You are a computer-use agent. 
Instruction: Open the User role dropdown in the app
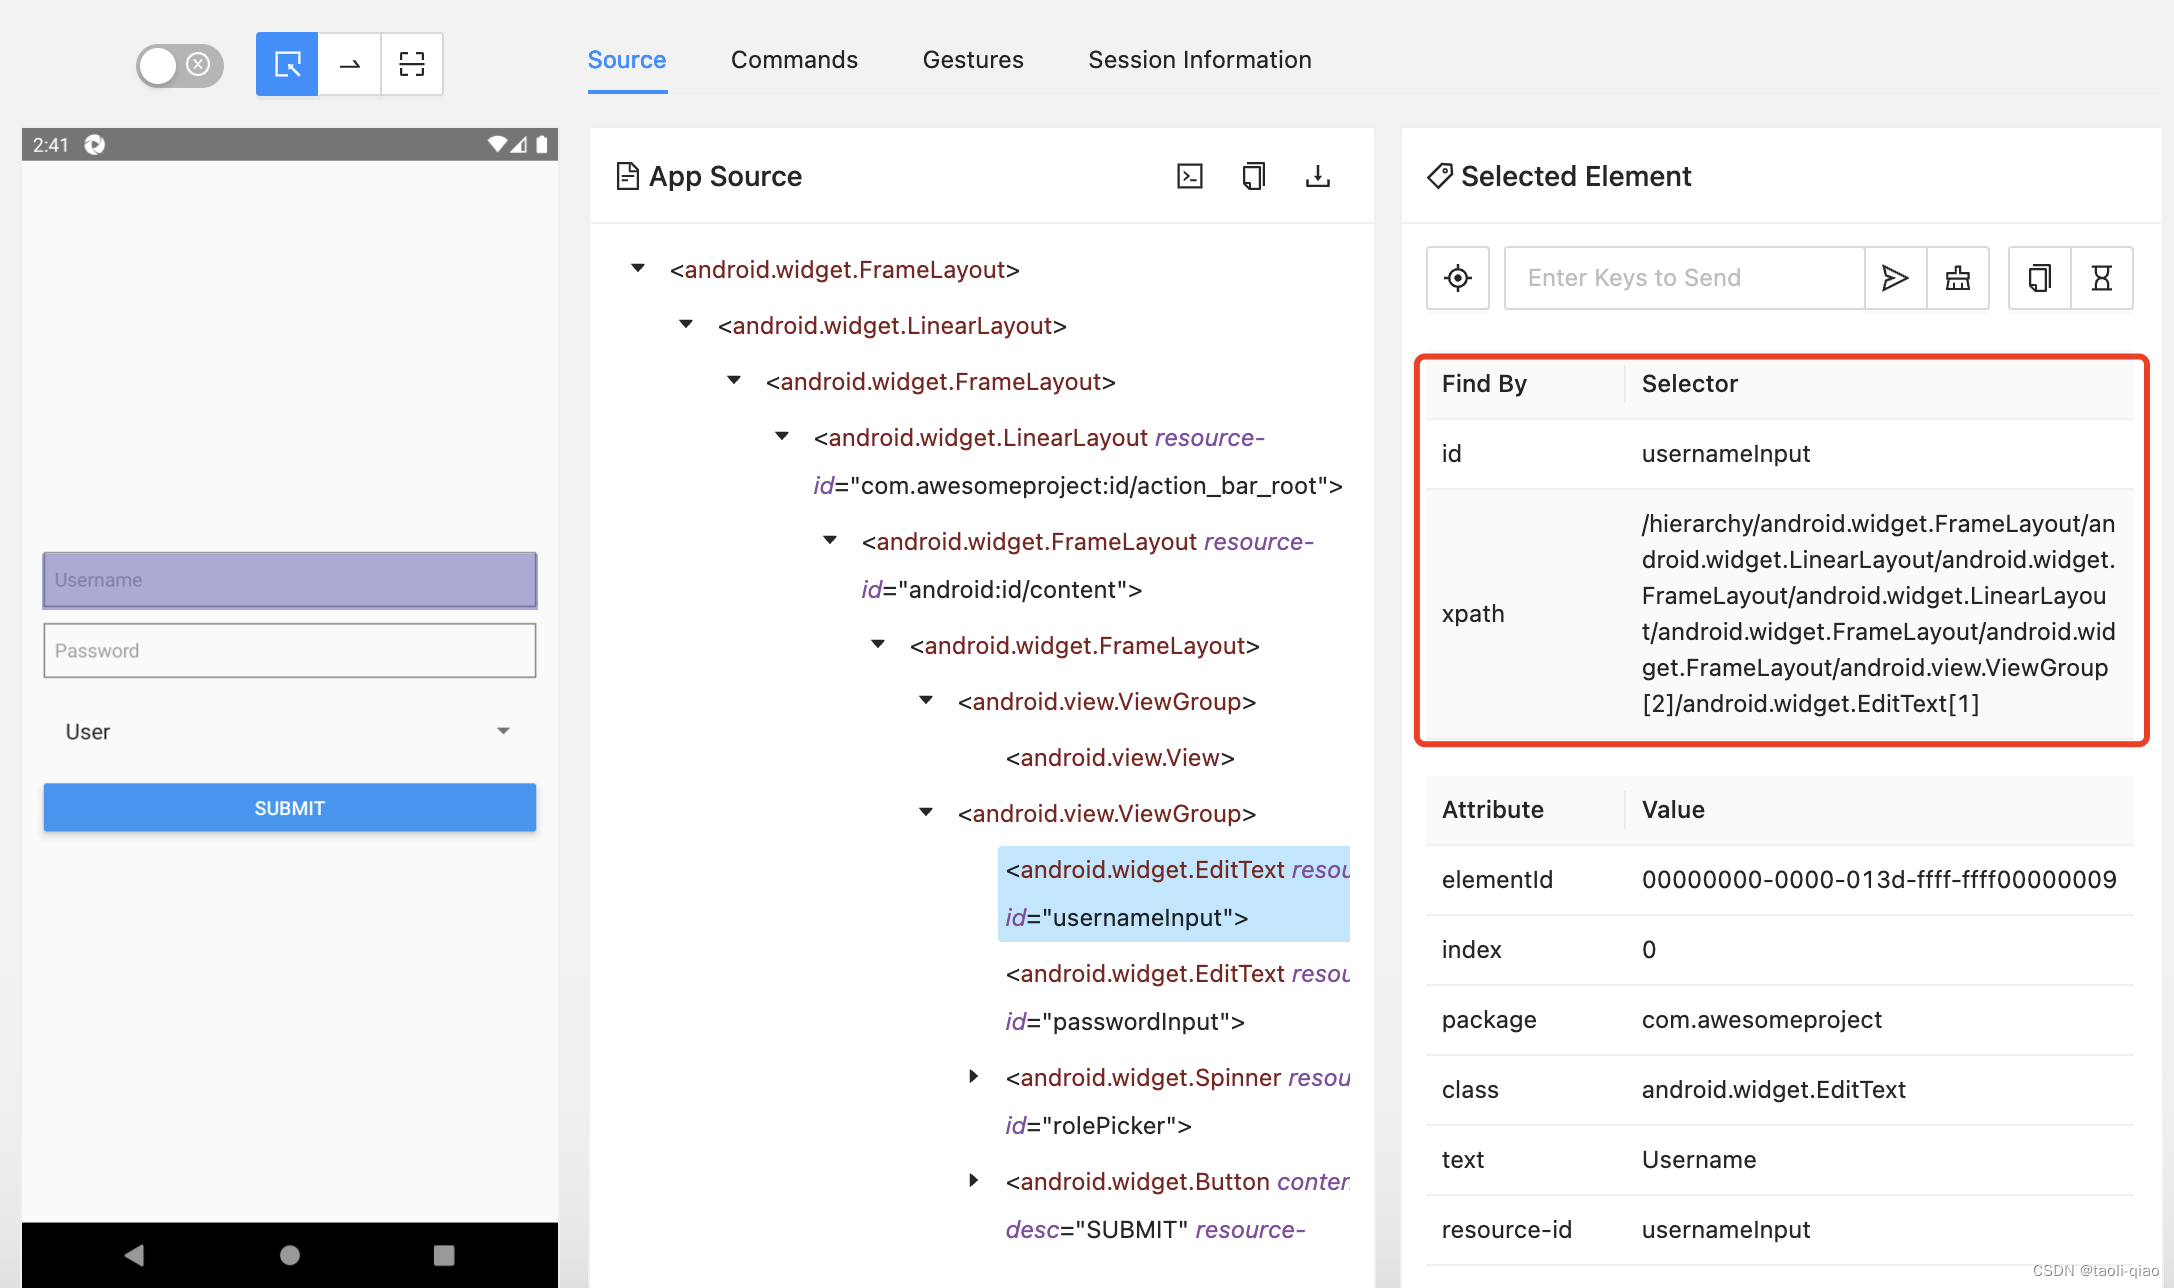click(x=289, y=731)
